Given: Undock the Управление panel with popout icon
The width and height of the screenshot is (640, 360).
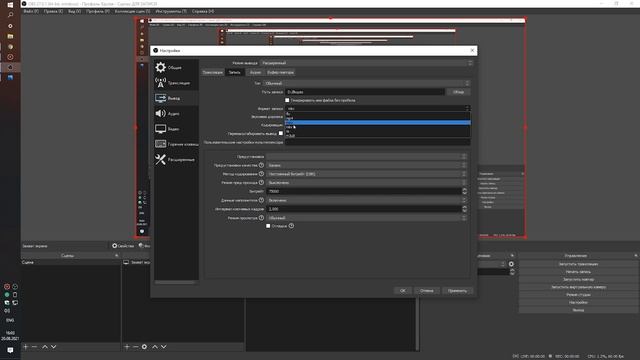Looking at the screenshot, I should coord(636,256).
